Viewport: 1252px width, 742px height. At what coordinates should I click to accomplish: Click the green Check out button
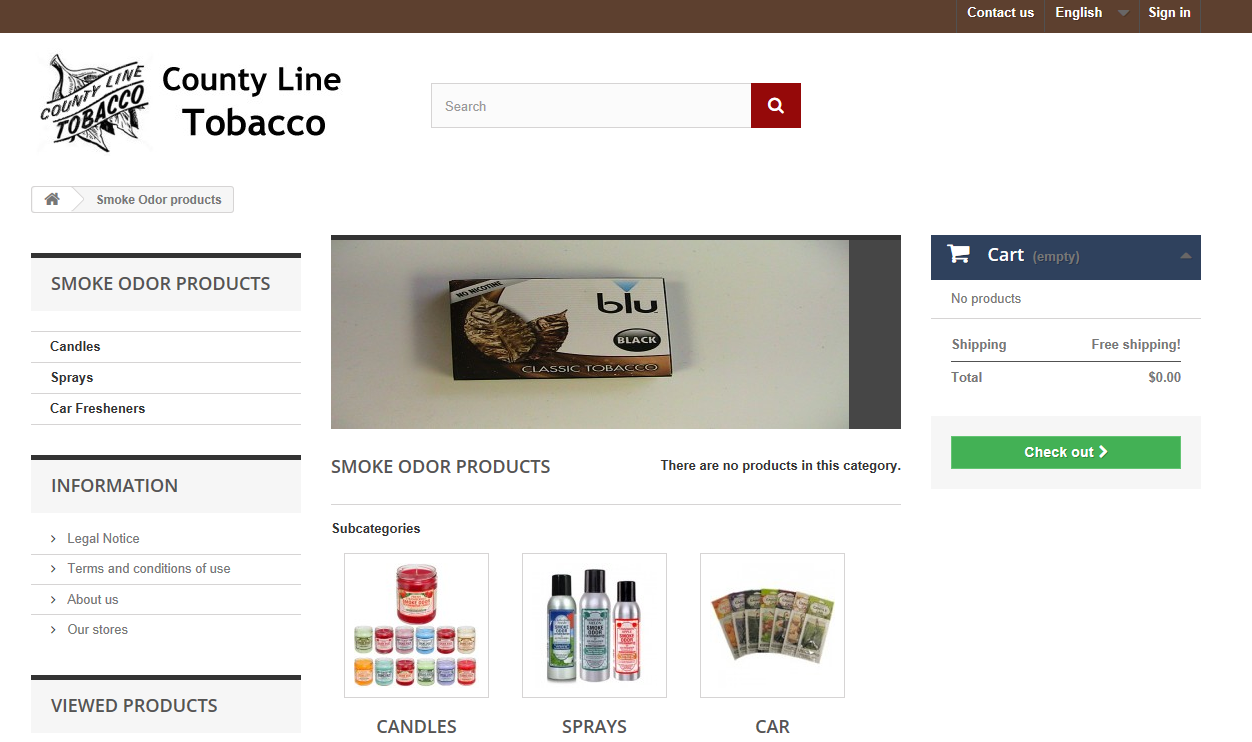[1066, 452]
